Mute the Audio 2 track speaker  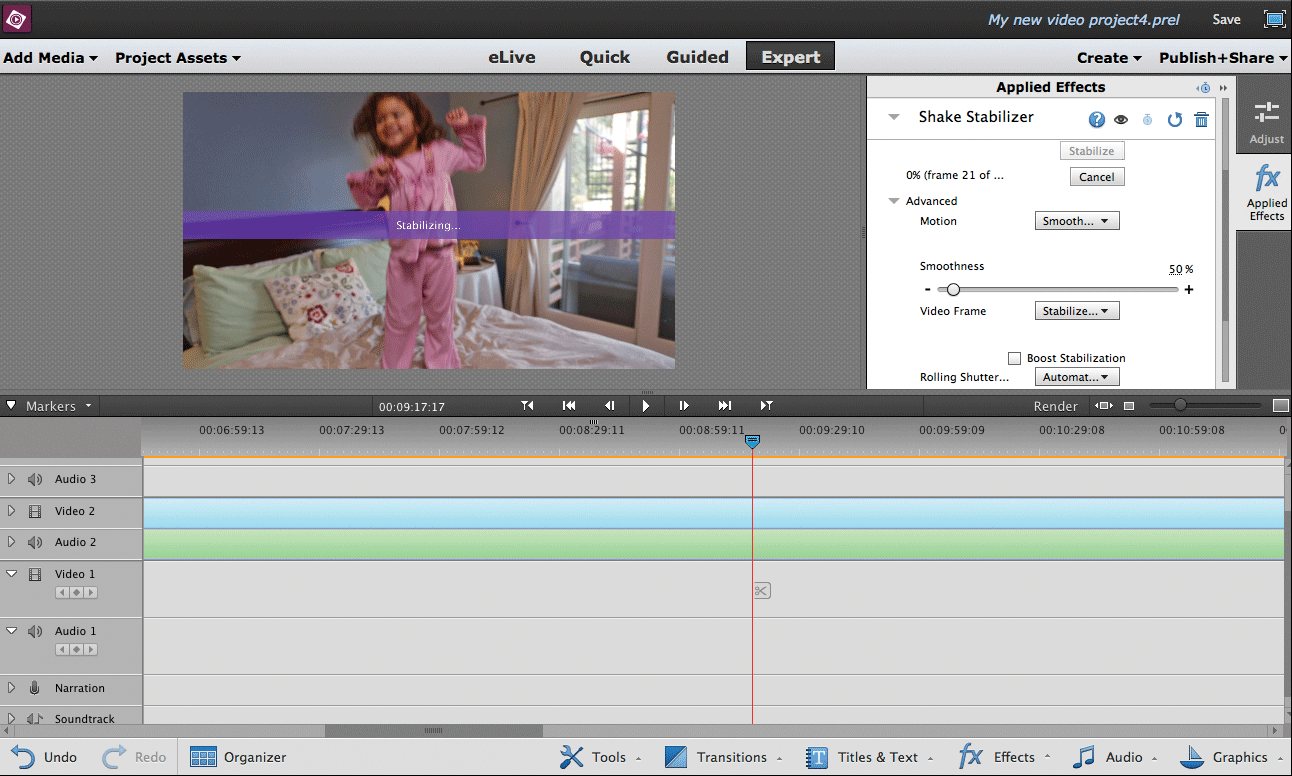click(x=35, y=542)
